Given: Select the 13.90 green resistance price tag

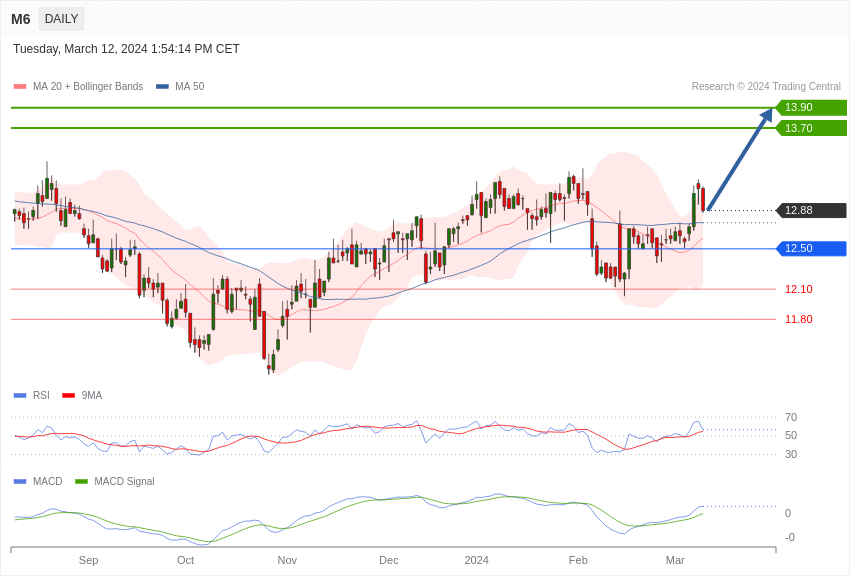Looking at the screenshot, I should tap(811, 108).
